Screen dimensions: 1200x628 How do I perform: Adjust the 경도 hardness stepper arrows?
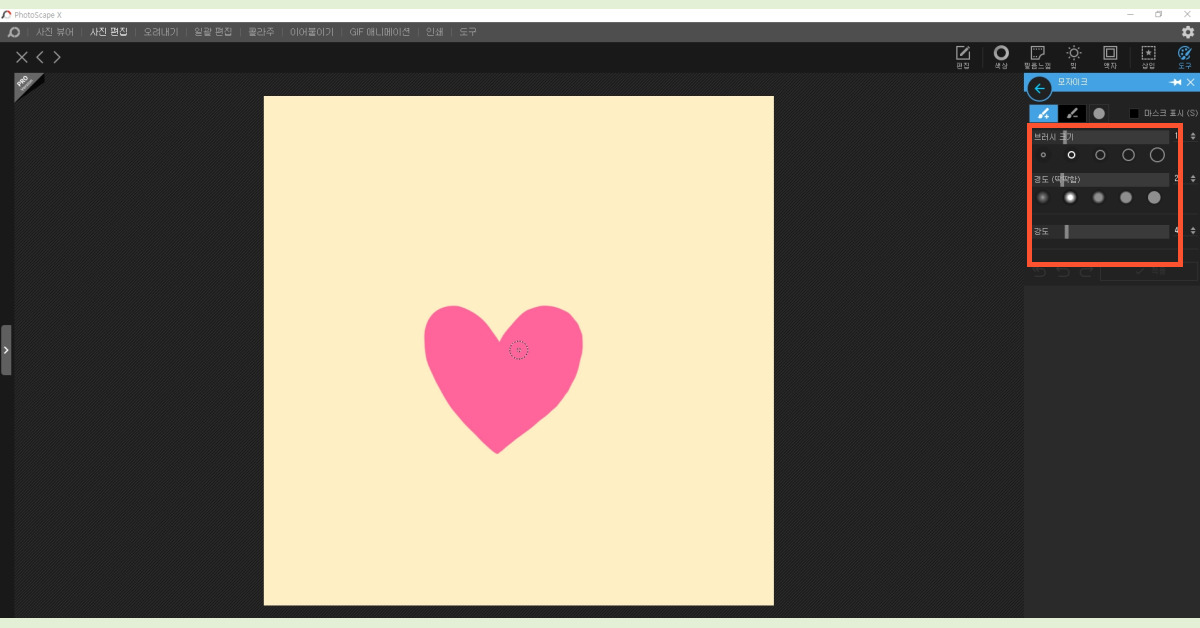[1192, 179]
